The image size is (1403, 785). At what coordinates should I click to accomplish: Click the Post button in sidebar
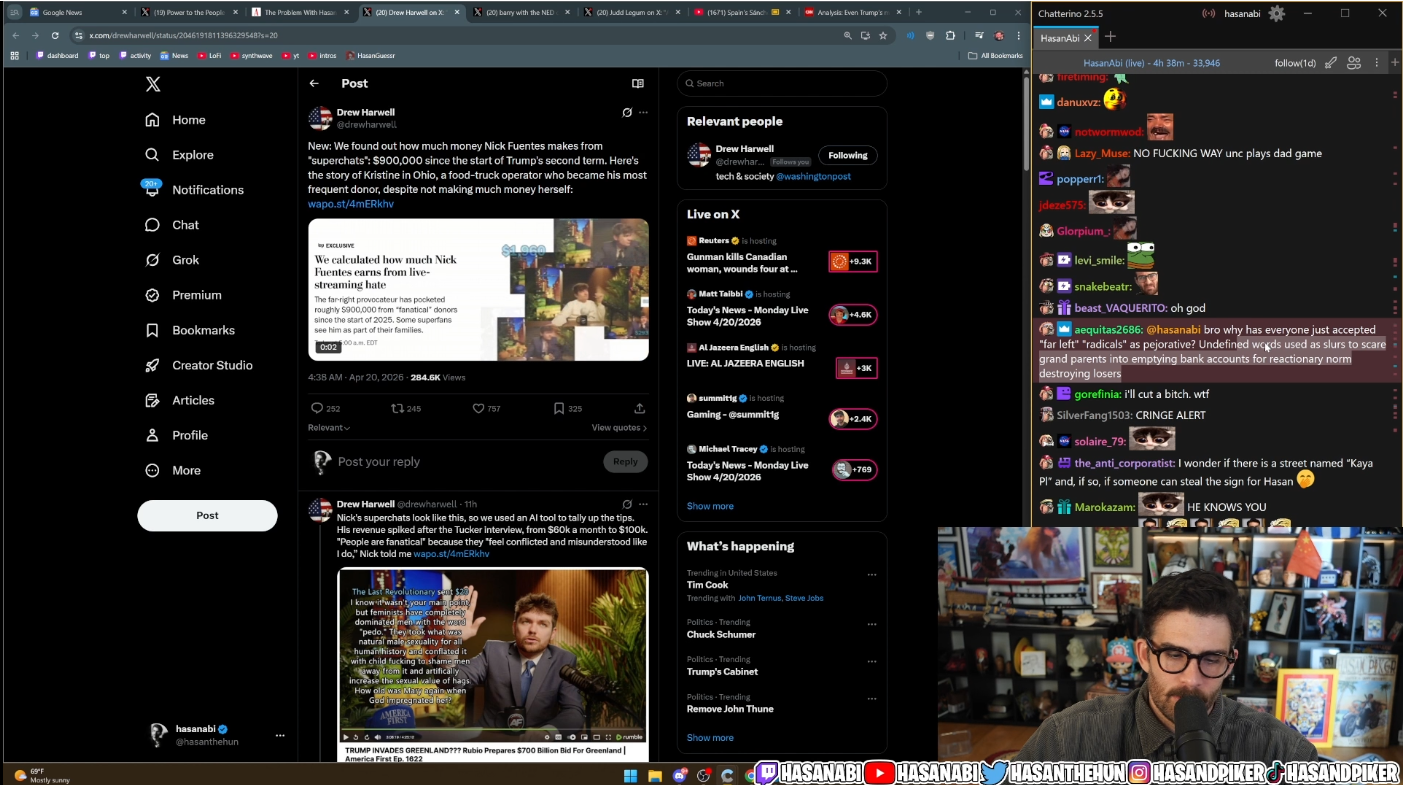pyautogui.click(x=207, y=515)
